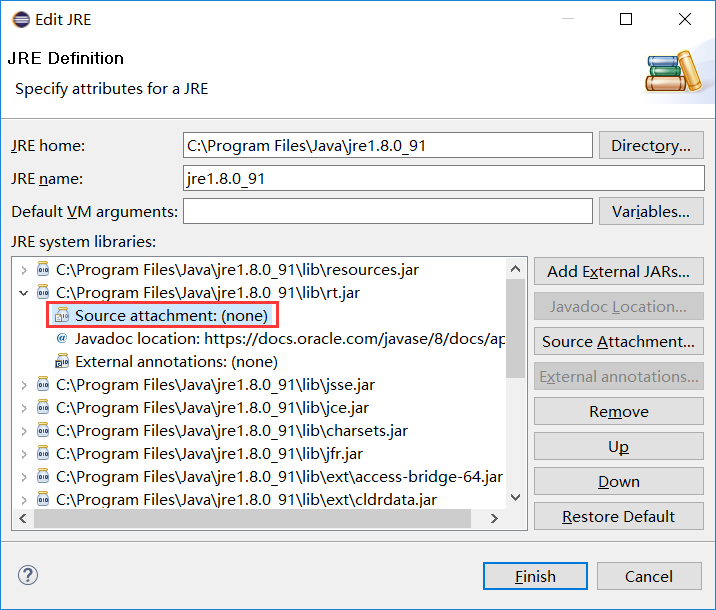Click the help question mark icon
This screenshot has width=716, height=610.
(28, 576)
